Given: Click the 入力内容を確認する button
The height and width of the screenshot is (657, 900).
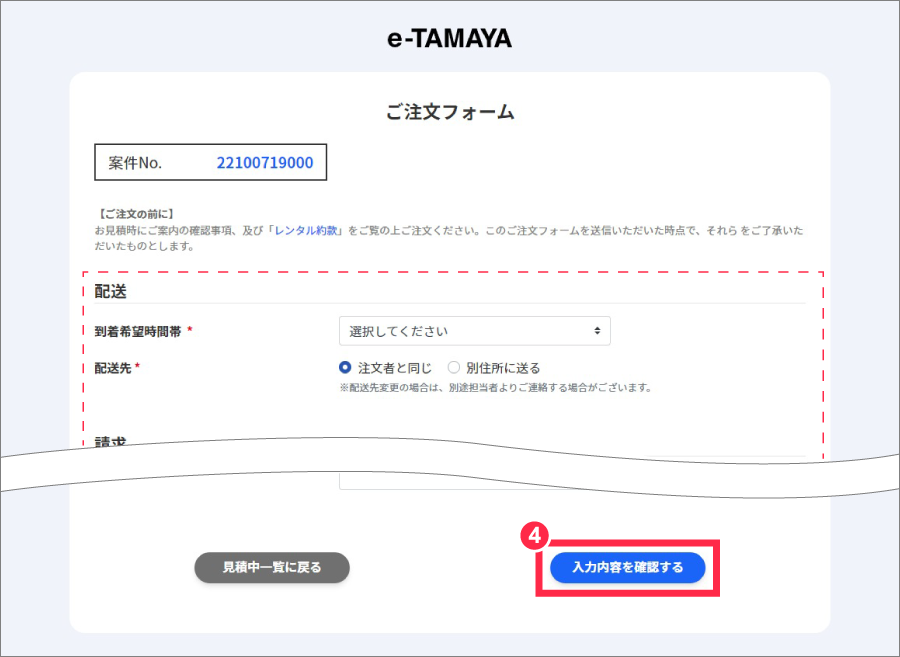Looking at the screenshot, I should [x=627, y=567].
